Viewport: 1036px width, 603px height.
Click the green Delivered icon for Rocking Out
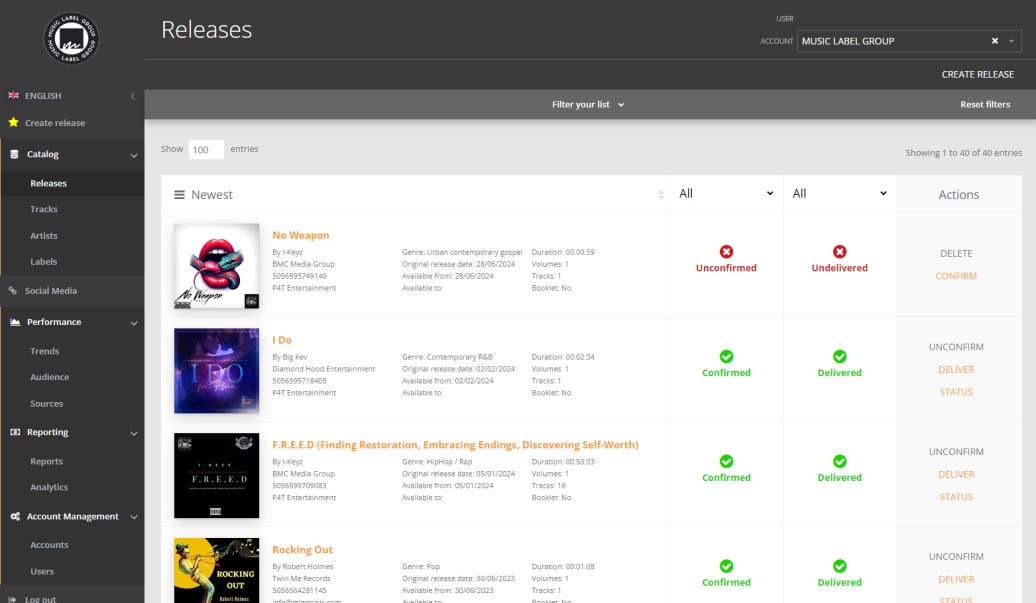click(839, 567)
